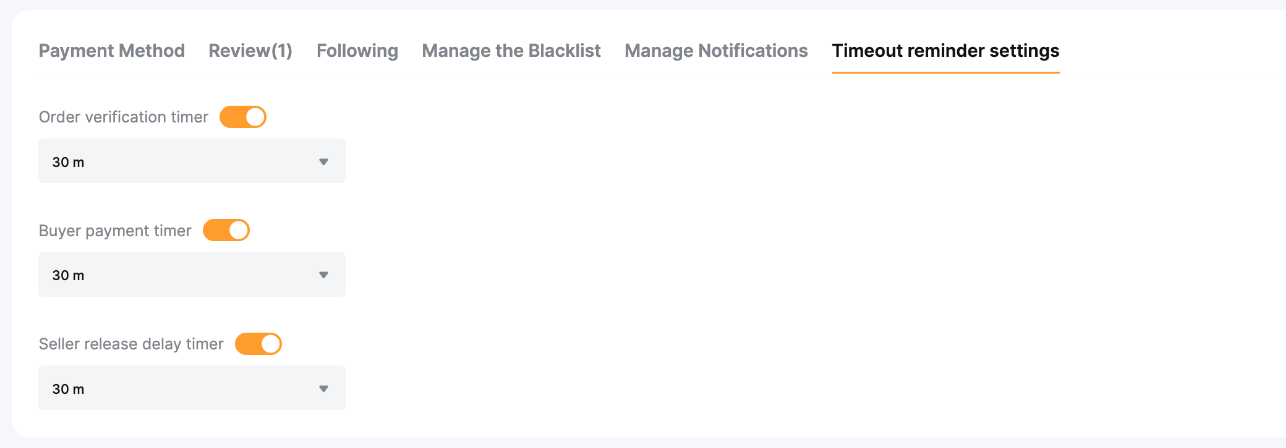The width and height of the screenshot is (1286, 448).
Task: Click the Buyer payment timer label text
Action: tap(115, 231)
